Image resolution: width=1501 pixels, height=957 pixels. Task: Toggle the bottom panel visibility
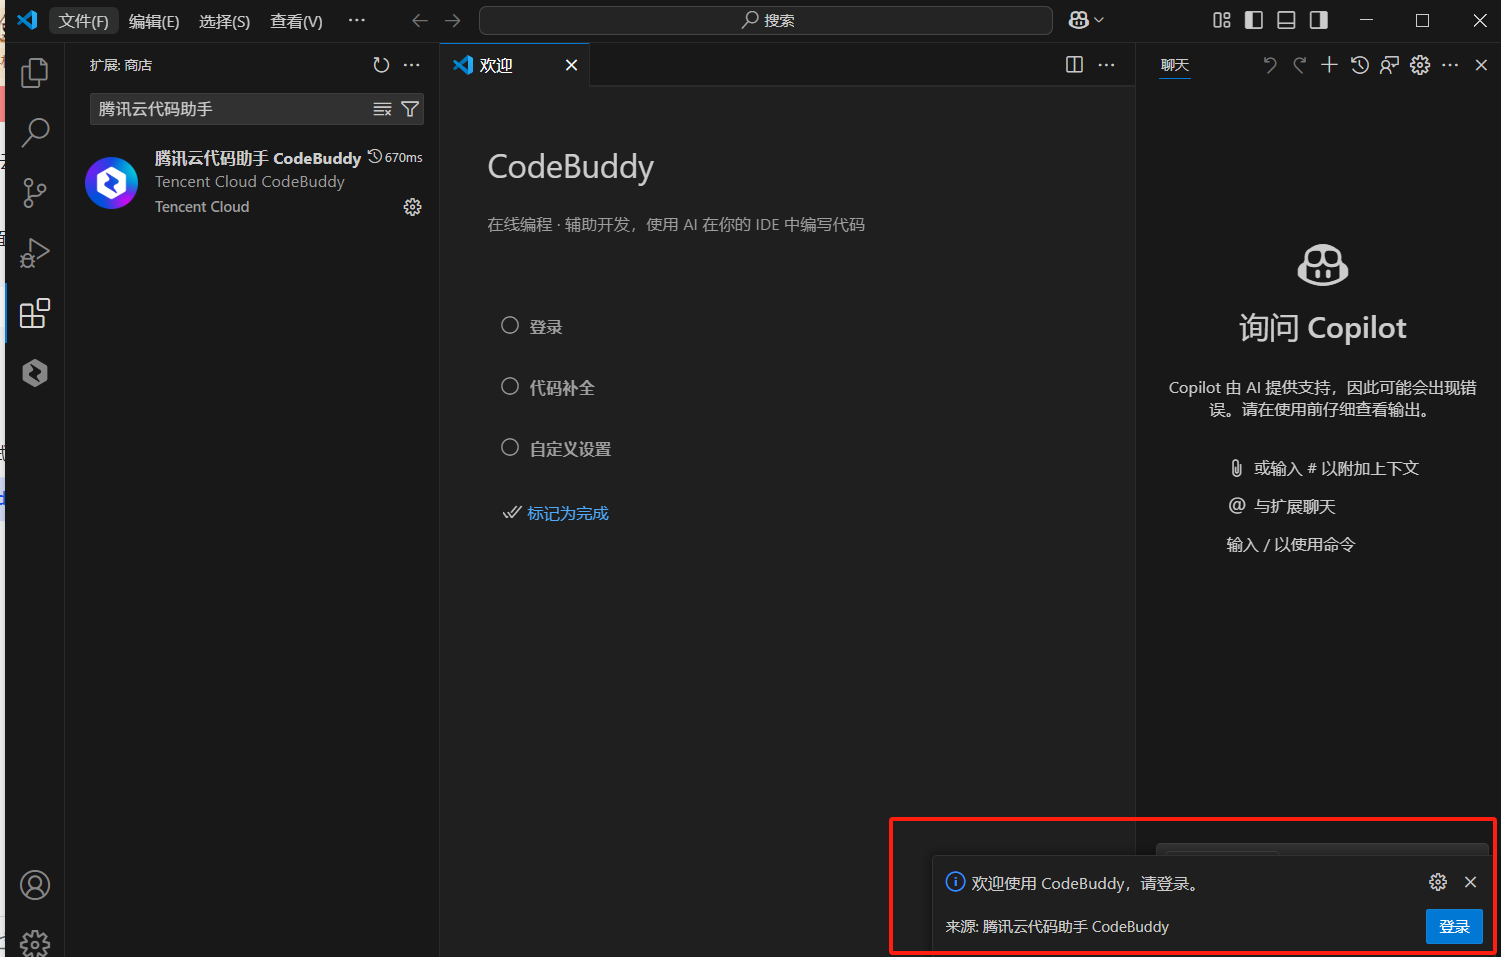[1287, 20]
